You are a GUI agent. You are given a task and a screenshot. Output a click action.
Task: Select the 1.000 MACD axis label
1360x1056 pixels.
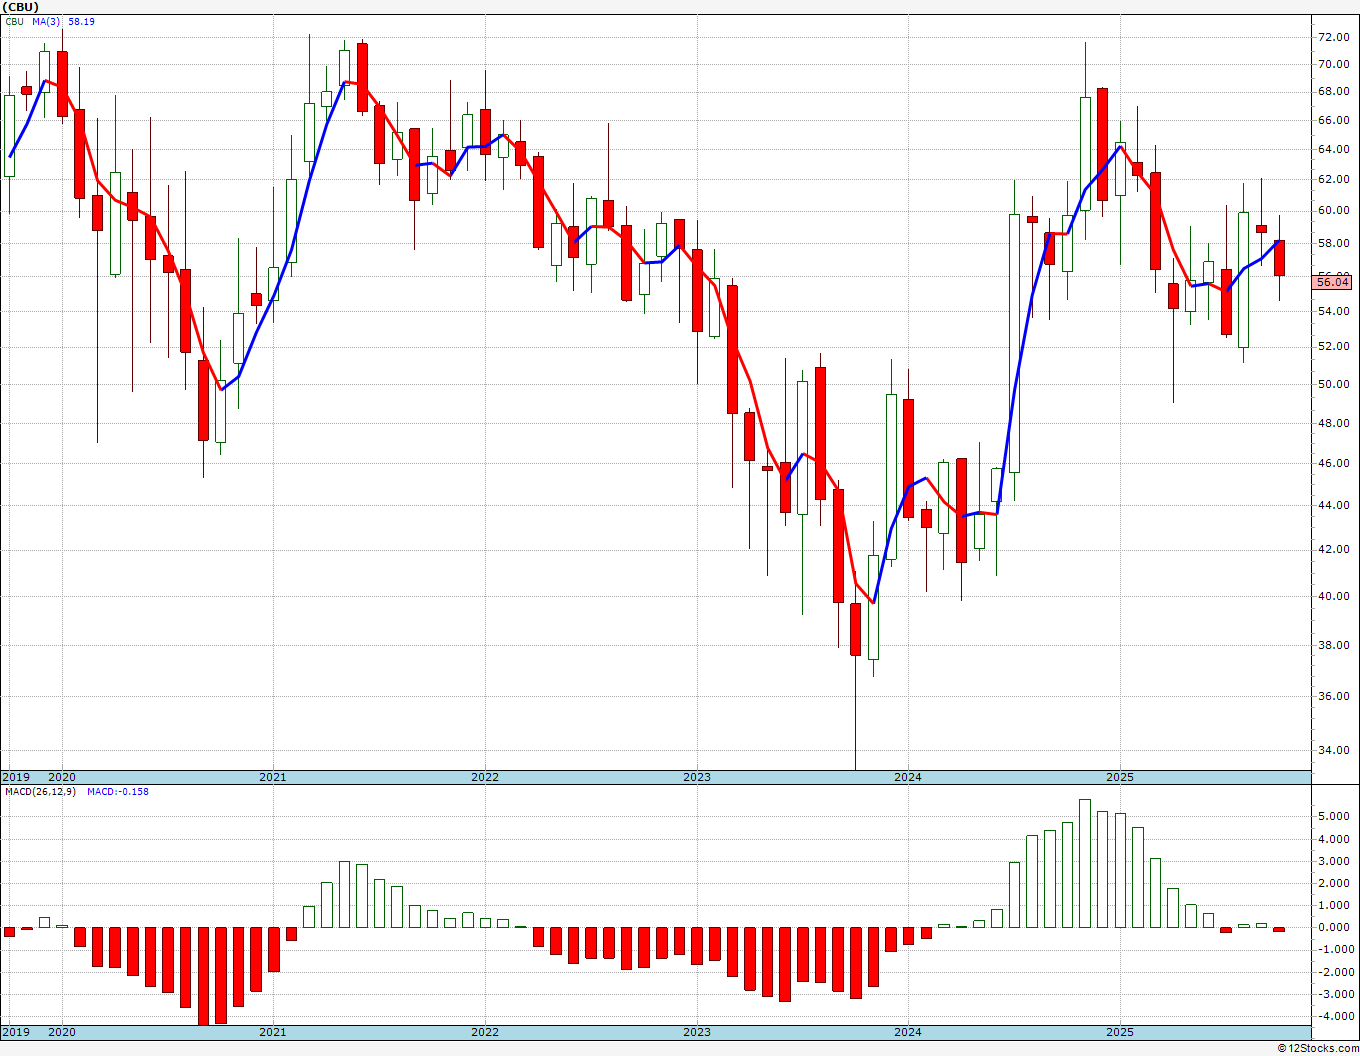[1335, 905]
